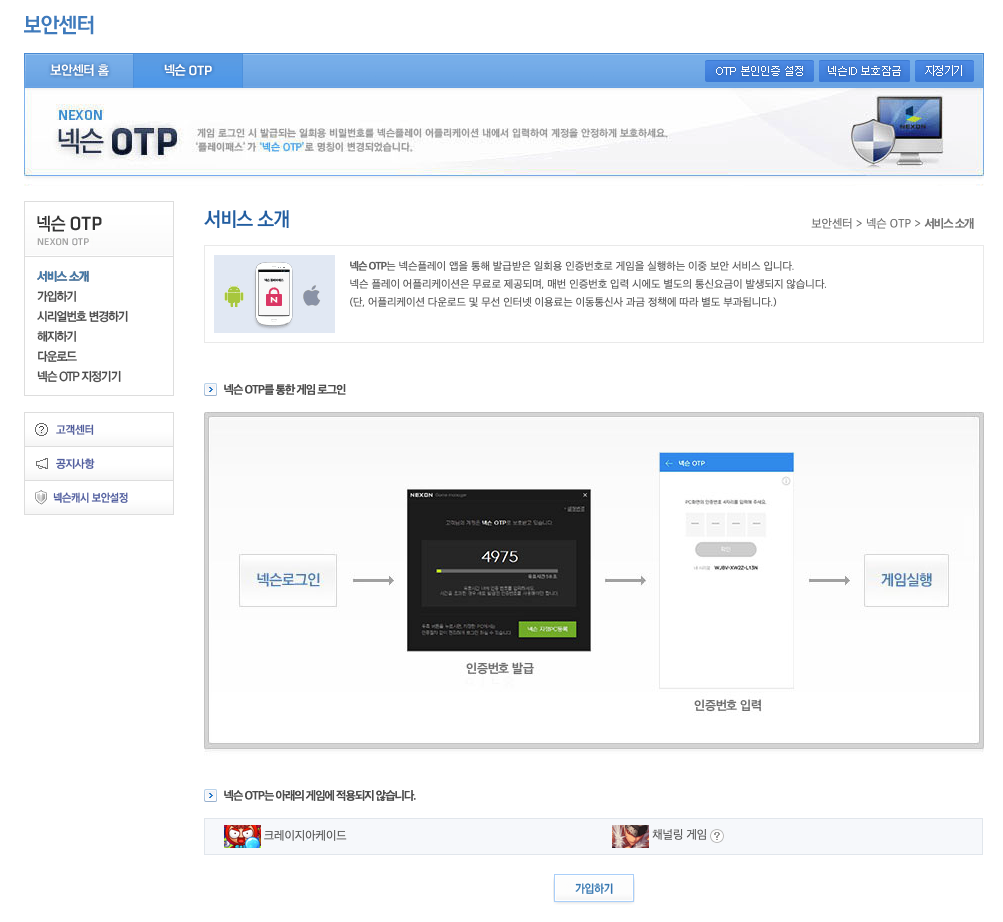Image resolution: width=1003 pixels, height=922 pixels.
Task: Click the Apple logo icon
Action: 312,296
